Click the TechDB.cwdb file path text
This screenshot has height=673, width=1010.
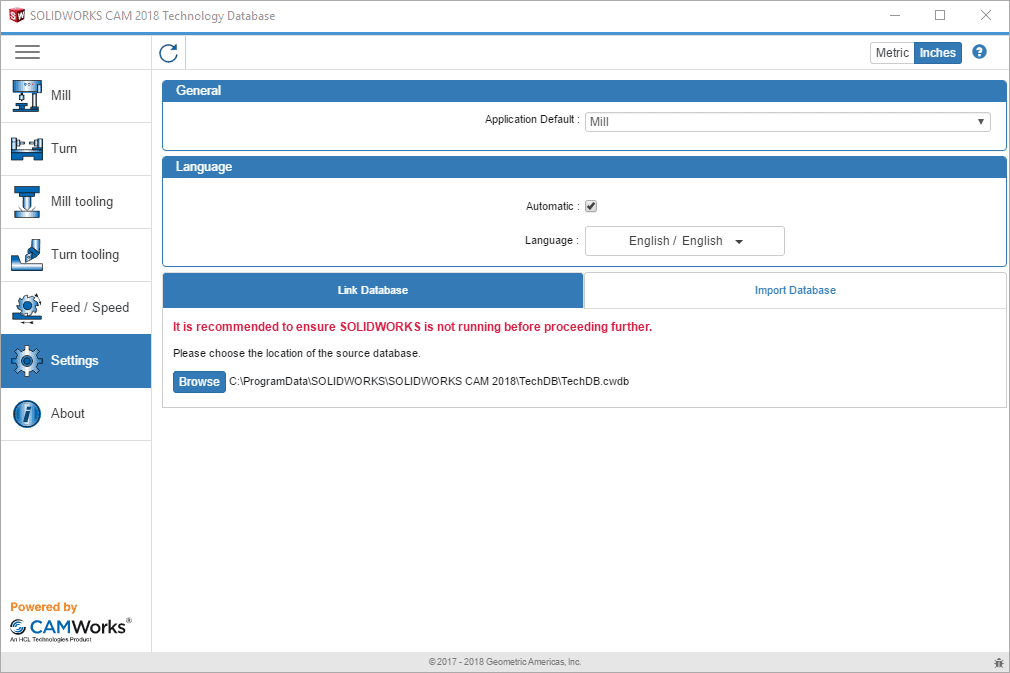coord(429,381)
